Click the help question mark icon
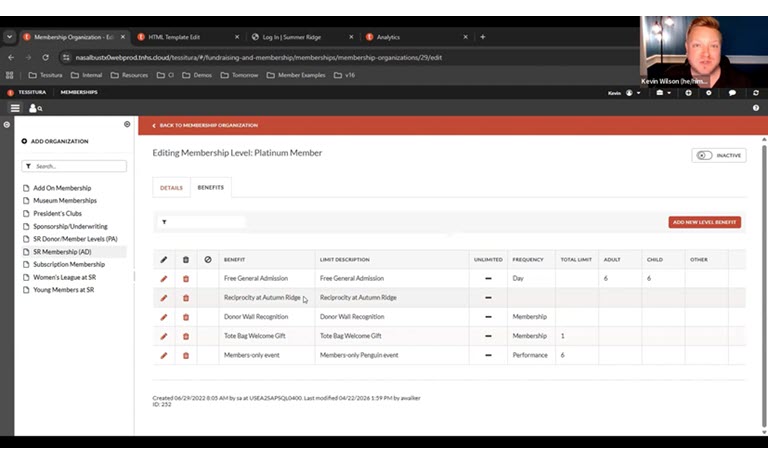 [x=756, y=108]
